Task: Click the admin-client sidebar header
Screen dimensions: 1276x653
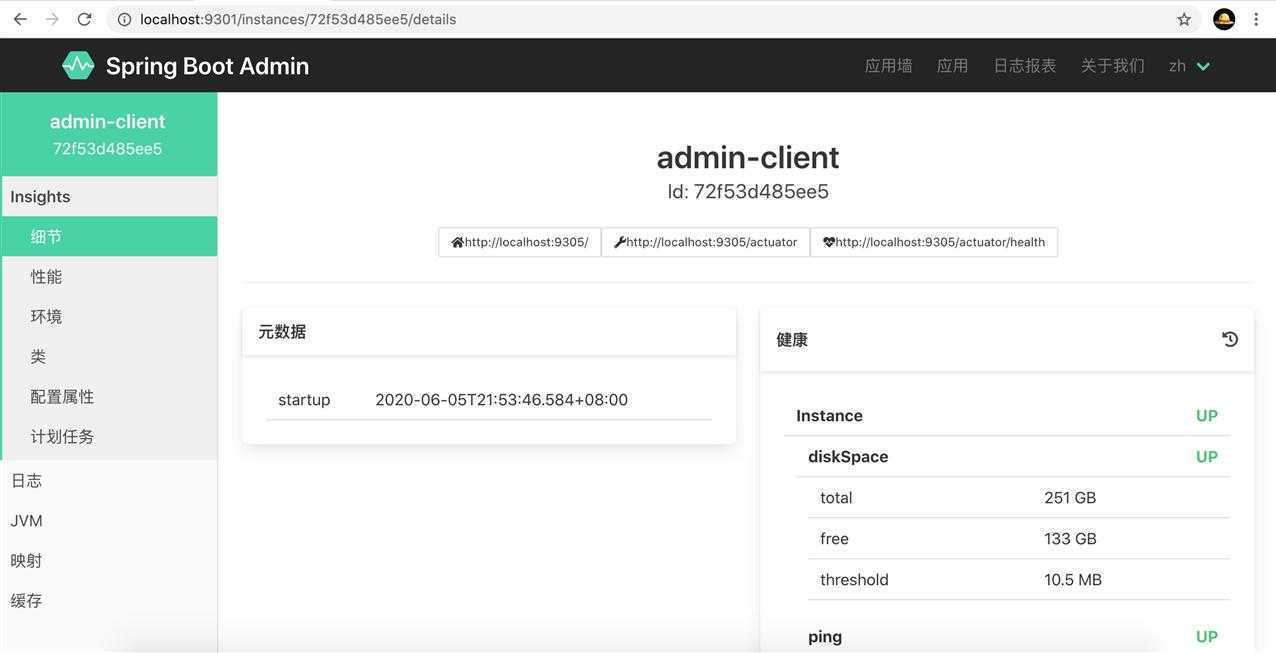Action: click(x=109, y=134)
